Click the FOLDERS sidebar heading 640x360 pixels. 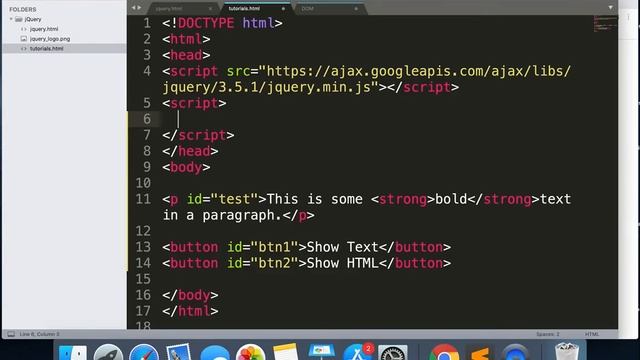coord(23,9)
